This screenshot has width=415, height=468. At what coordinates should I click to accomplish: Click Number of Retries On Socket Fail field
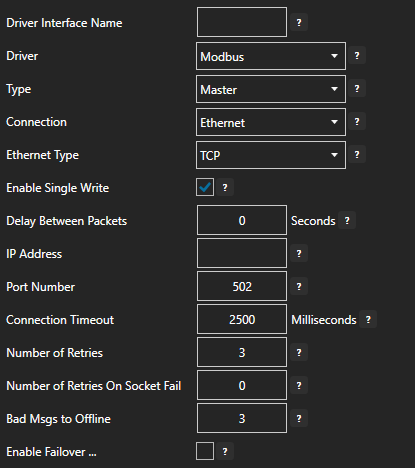[x=242, y=385]
